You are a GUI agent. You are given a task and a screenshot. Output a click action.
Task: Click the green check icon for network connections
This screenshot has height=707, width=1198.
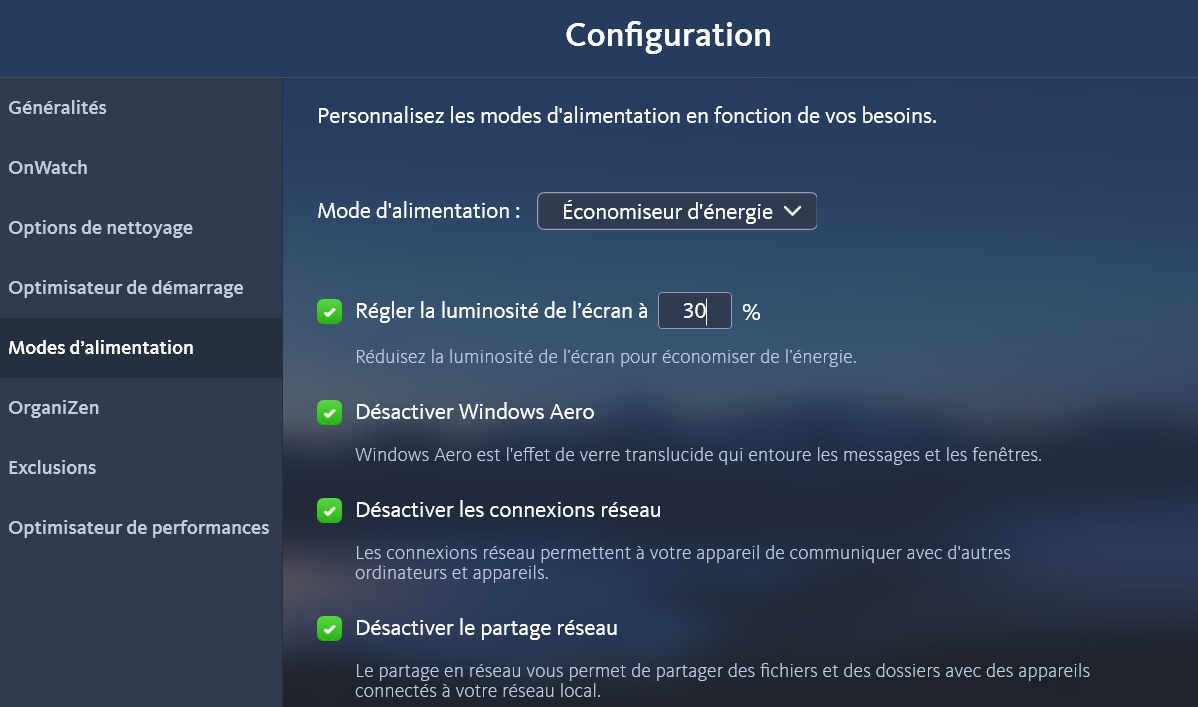click(x=329, y=509)
